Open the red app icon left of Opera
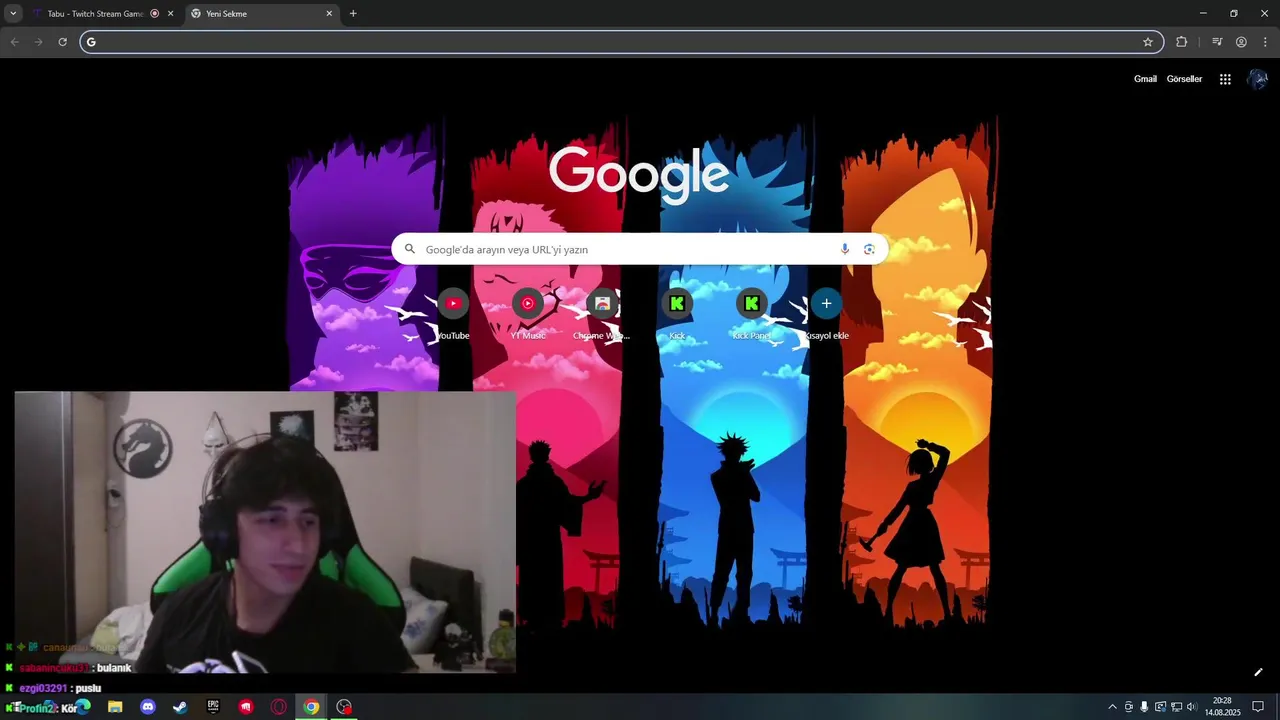 pos(246,707)
